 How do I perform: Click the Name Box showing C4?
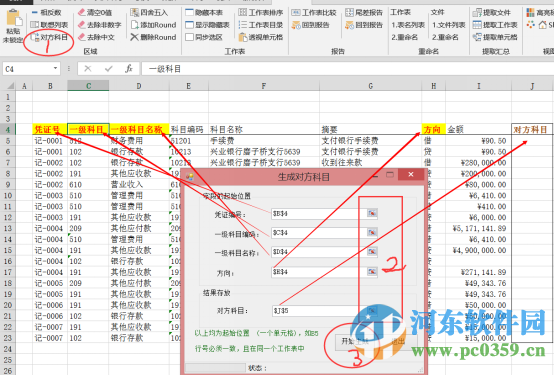click(x=28, y=69)
